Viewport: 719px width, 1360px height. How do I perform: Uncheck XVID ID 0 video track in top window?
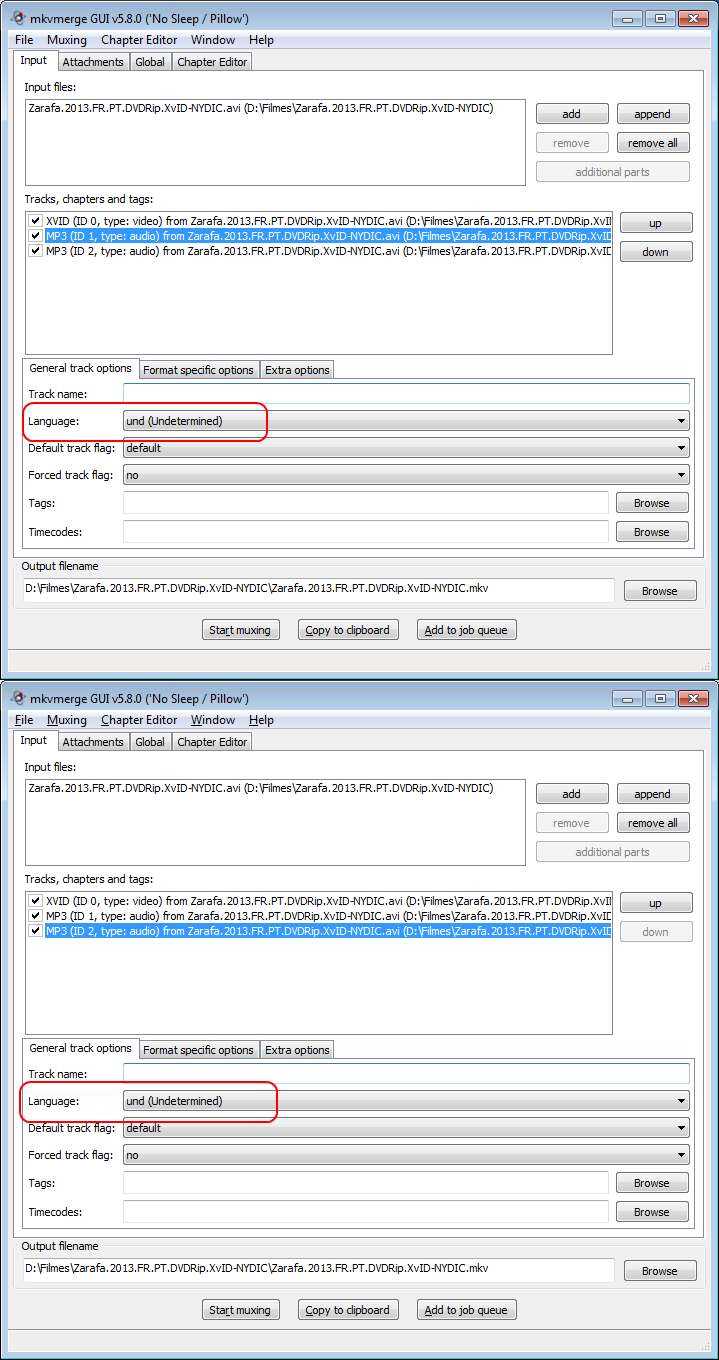(x=36, y=221)
